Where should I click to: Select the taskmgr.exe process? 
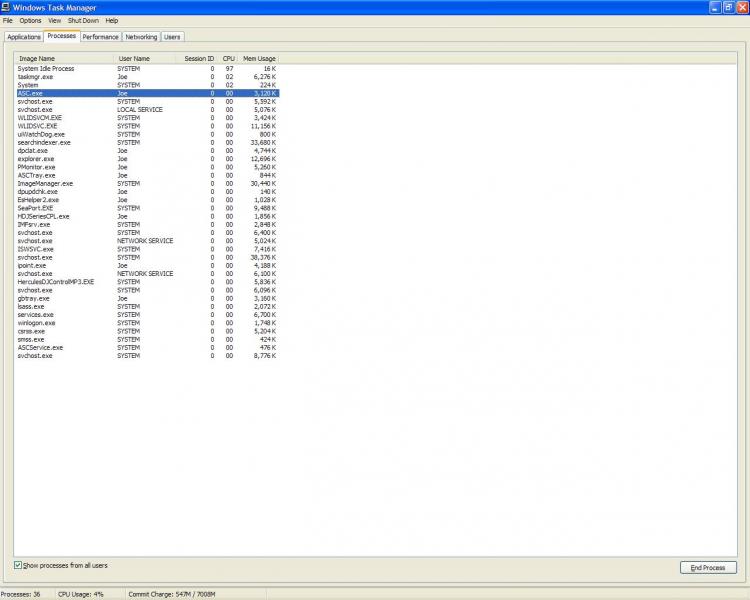click(147, 77)
